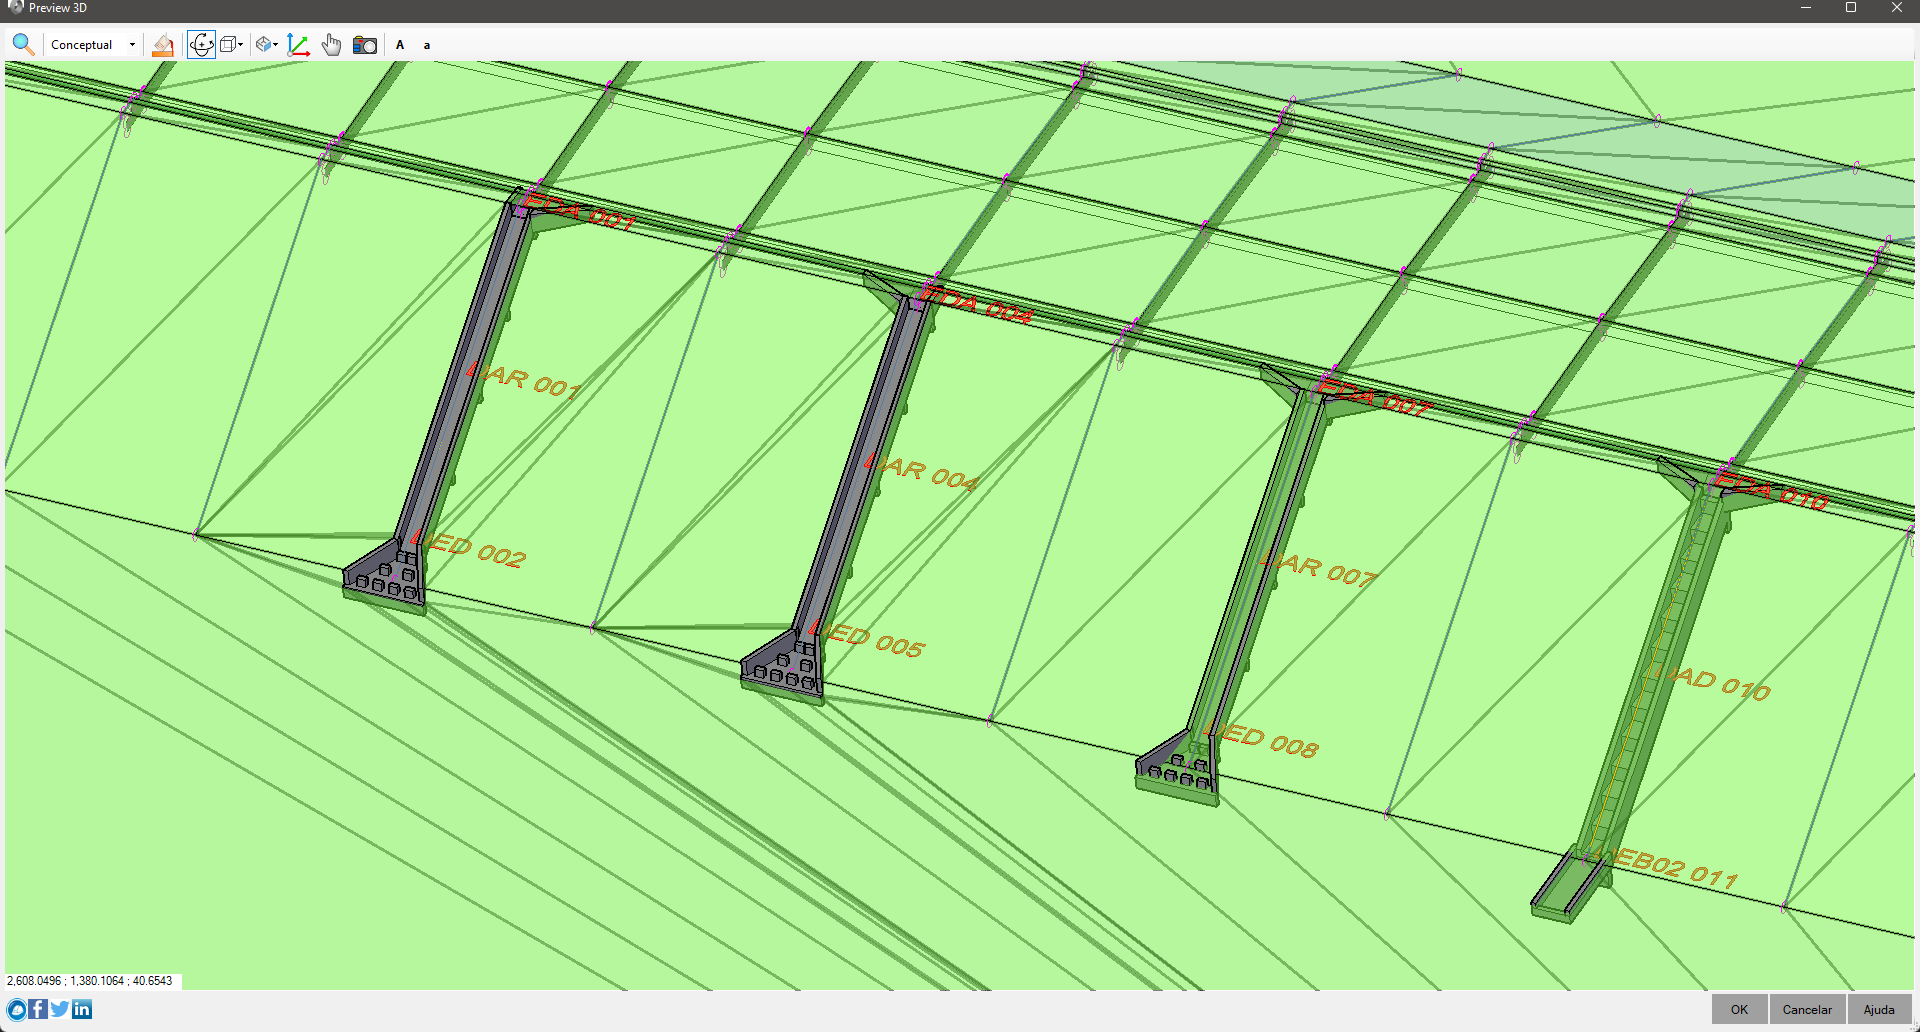
Task: Select the gray footing block beside ED 002
Action: pos(386,575)
